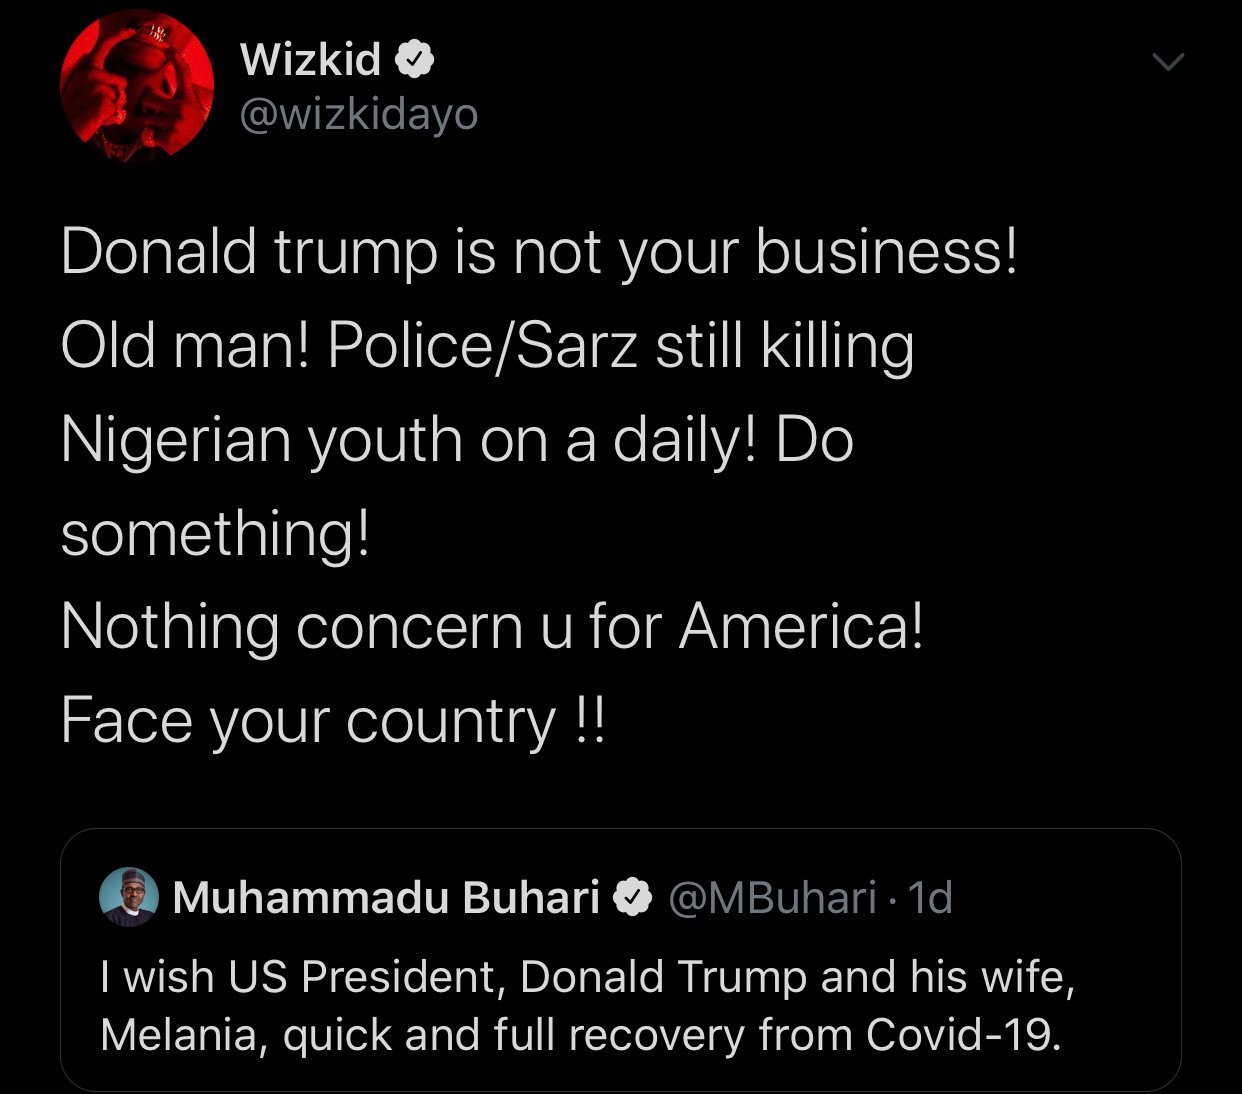Viewport: 1242px width, 1094px height.
Task: Click the 1d timestamp on quoted tweet
Action: click(x=931, y=897)
